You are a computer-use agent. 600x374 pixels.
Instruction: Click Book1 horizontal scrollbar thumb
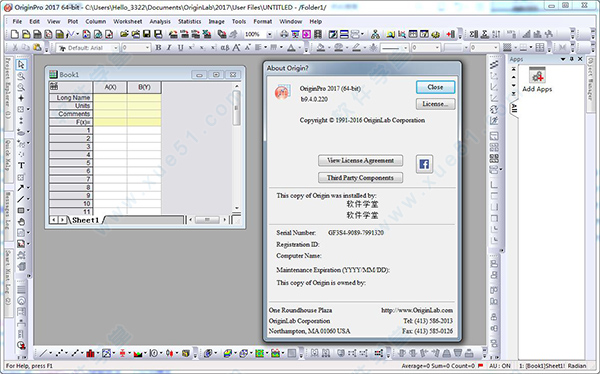(207, 220)
